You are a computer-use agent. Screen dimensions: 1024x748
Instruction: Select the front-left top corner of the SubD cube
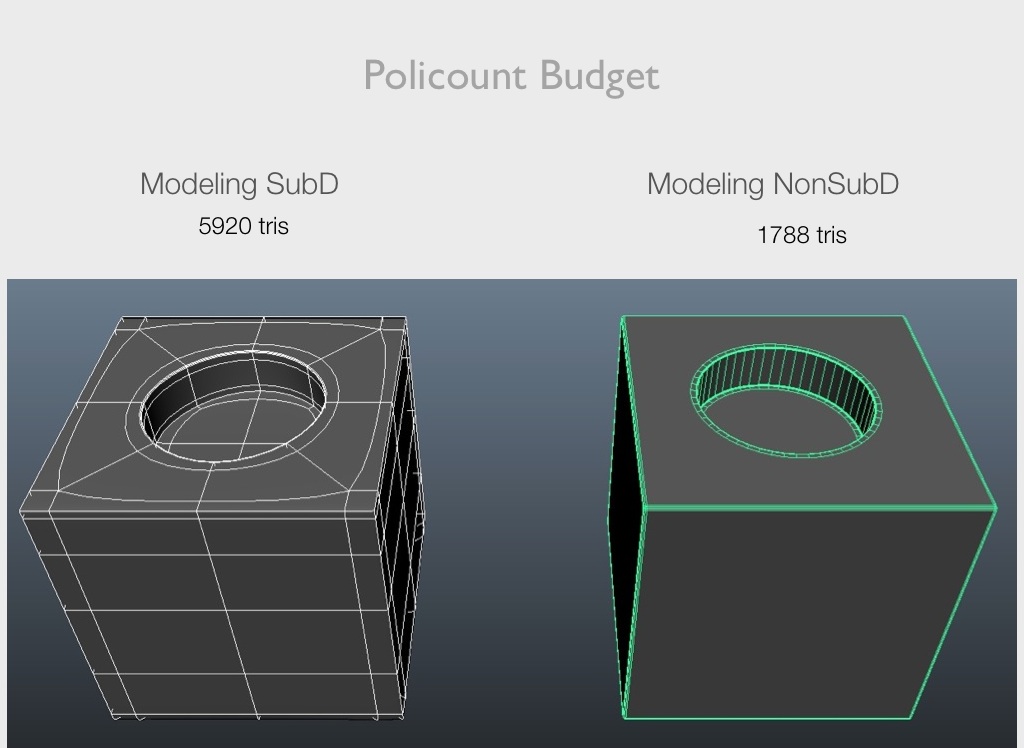click(21, 513)
